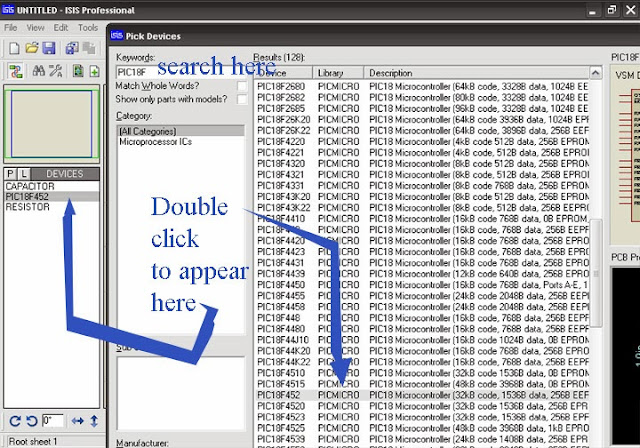Enable Match Whole Words checkbox

[x=242, y=86]
